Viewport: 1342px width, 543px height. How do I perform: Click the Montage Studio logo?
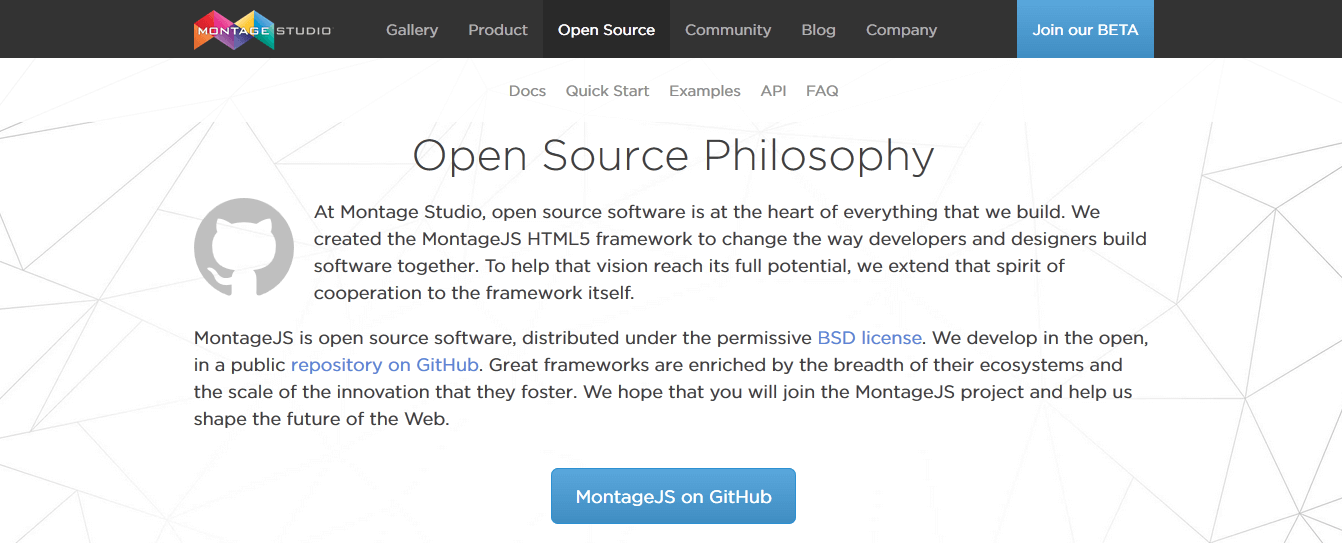pos(262,30)
